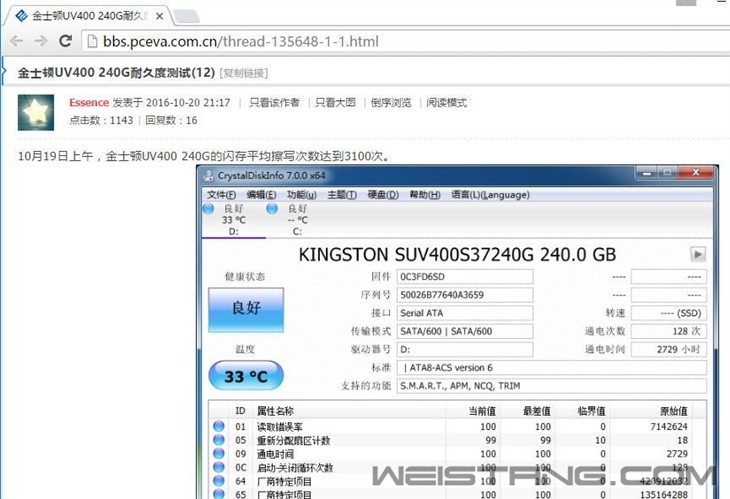Click the ATA8-ACS version 6 field
This screenshot has width=730, height=499.
tap(552, 367)
